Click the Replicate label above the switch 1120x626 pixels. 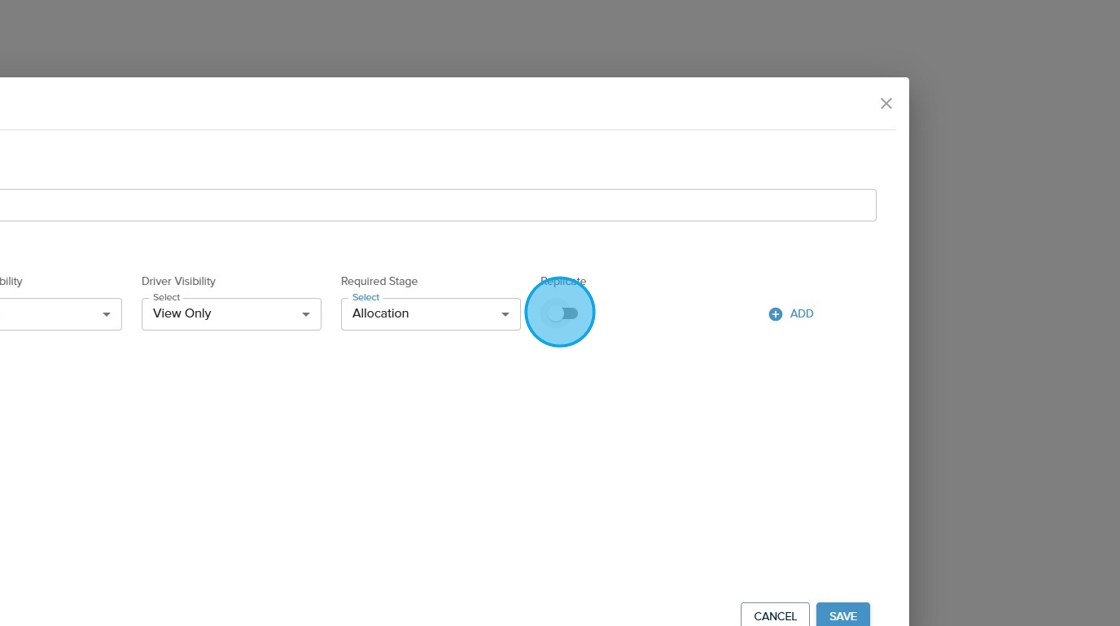pos(563,281)
